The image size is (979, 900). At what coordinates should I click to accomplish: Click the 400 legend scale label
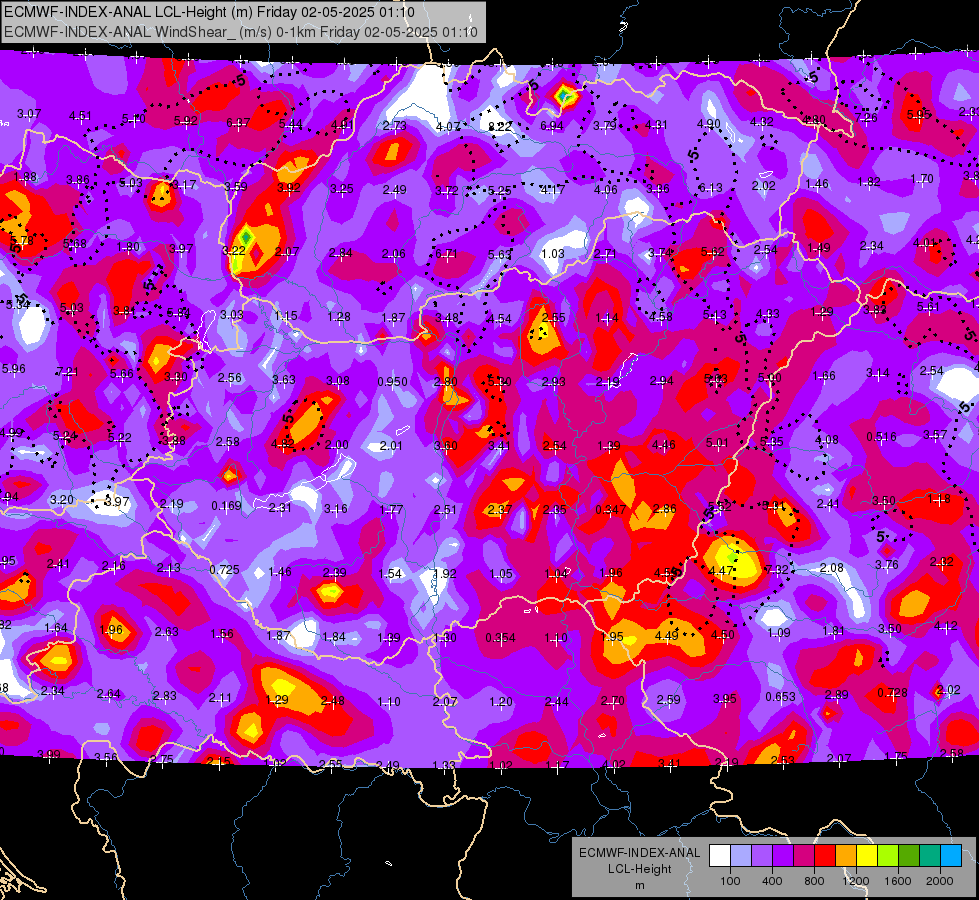tap(772, 881)
